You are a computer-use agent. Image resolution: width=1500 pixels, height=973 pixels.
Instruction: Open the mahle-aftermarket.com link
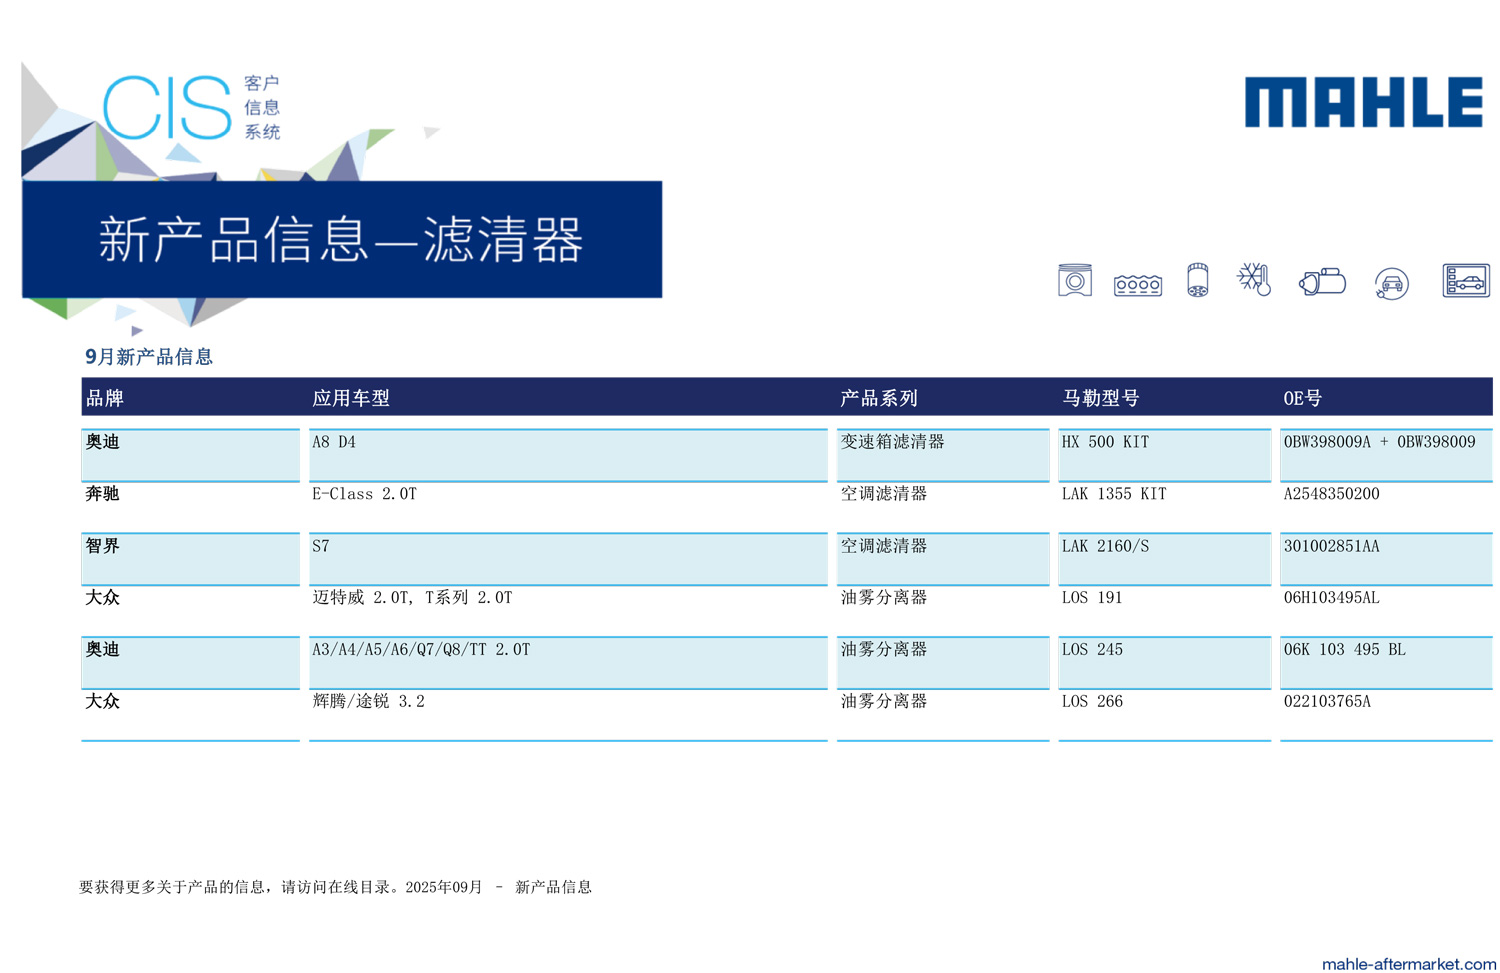click(1408, 963)
